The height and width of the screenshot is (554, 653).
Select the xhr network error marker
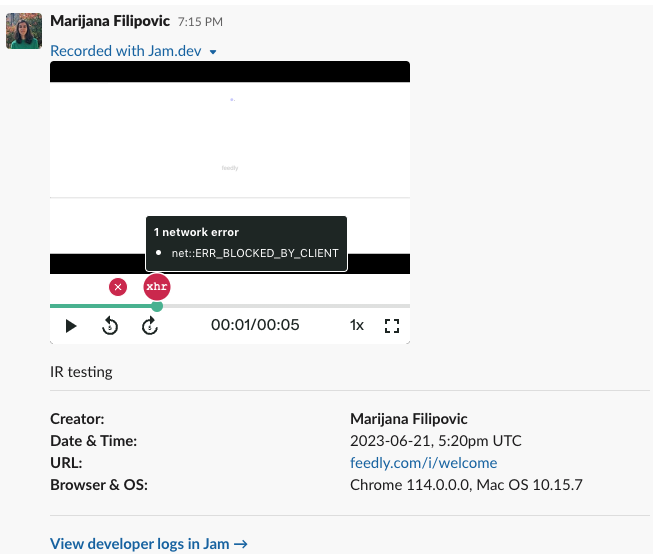157,287
